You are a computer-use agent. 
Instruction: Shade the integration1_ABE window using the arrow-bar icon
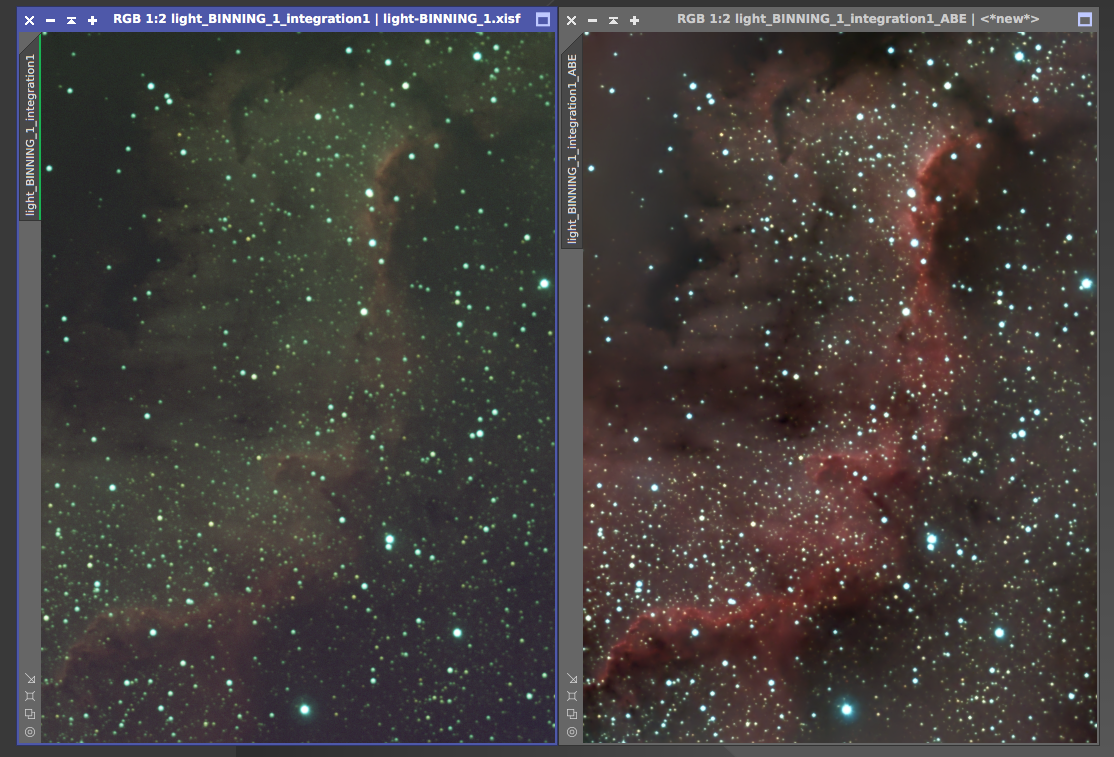coord(613,20)
